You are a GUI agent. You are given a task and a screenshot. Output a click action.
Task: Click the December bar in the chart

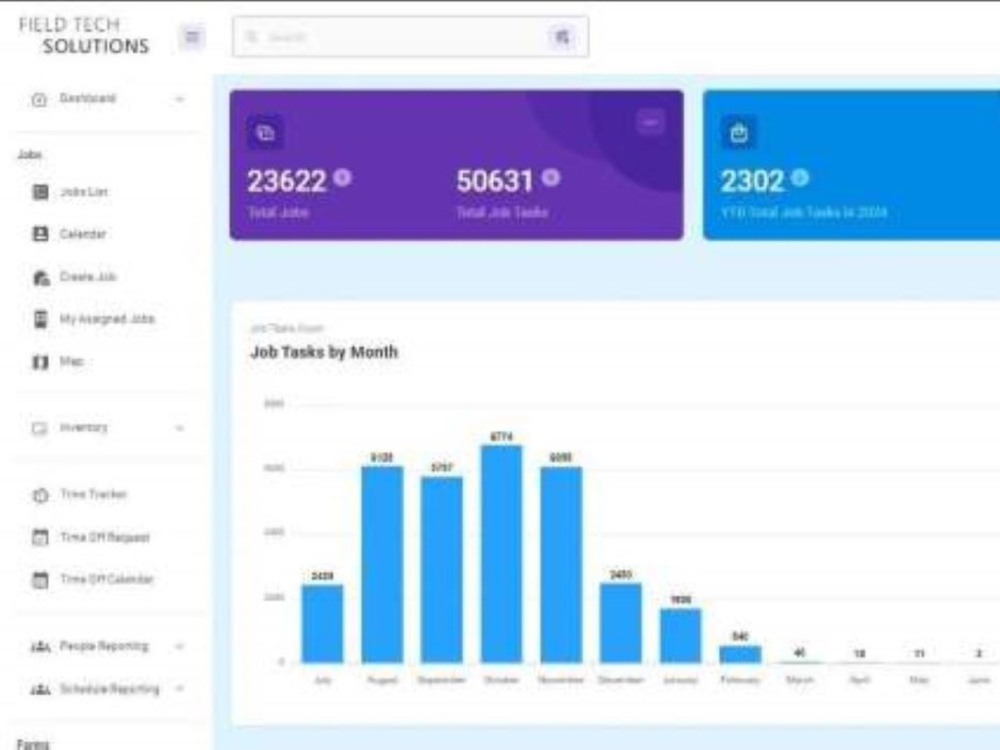click(621, 622)
